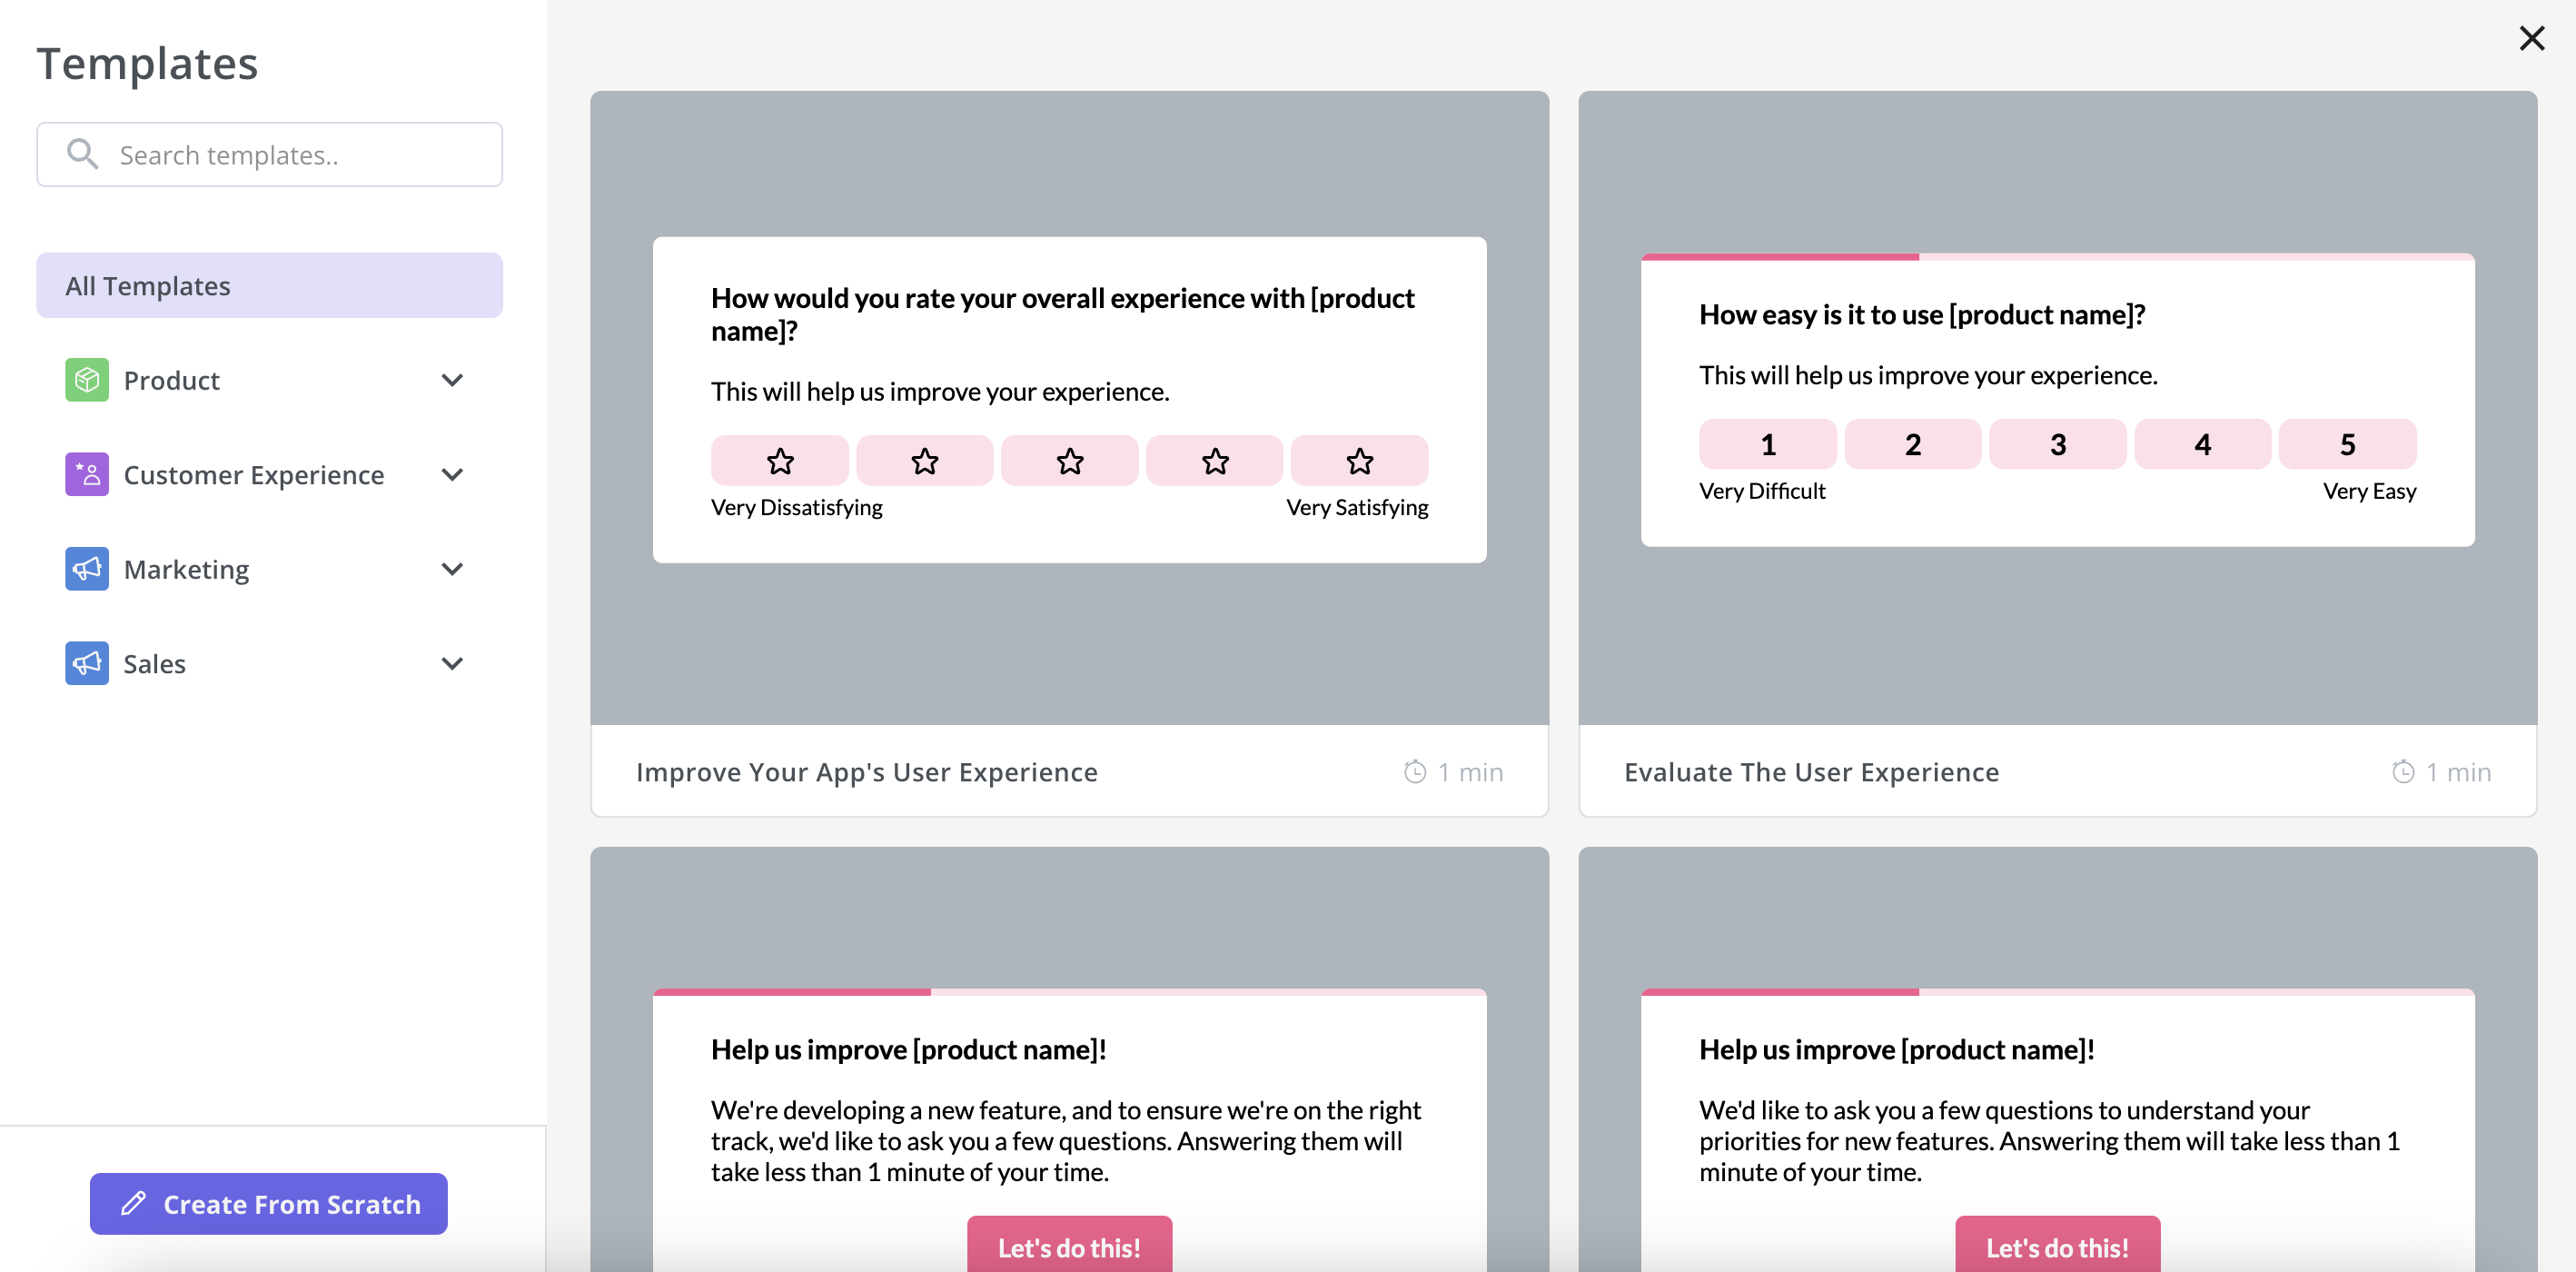The height and width of the screenshot is (1272, 2576).
Task: Click the pink progress bar on Evaluate template
Action: tap(1780, 257)
